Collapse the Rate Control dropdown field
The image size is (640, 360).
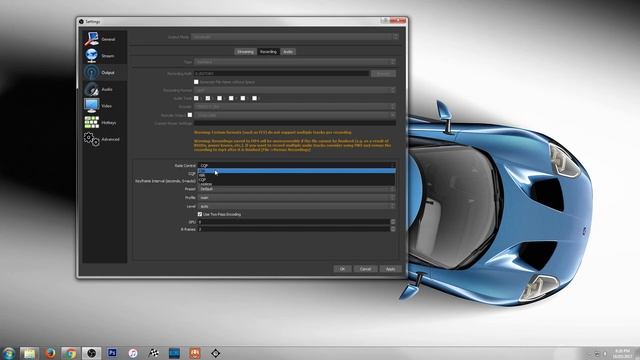[296, 165]
